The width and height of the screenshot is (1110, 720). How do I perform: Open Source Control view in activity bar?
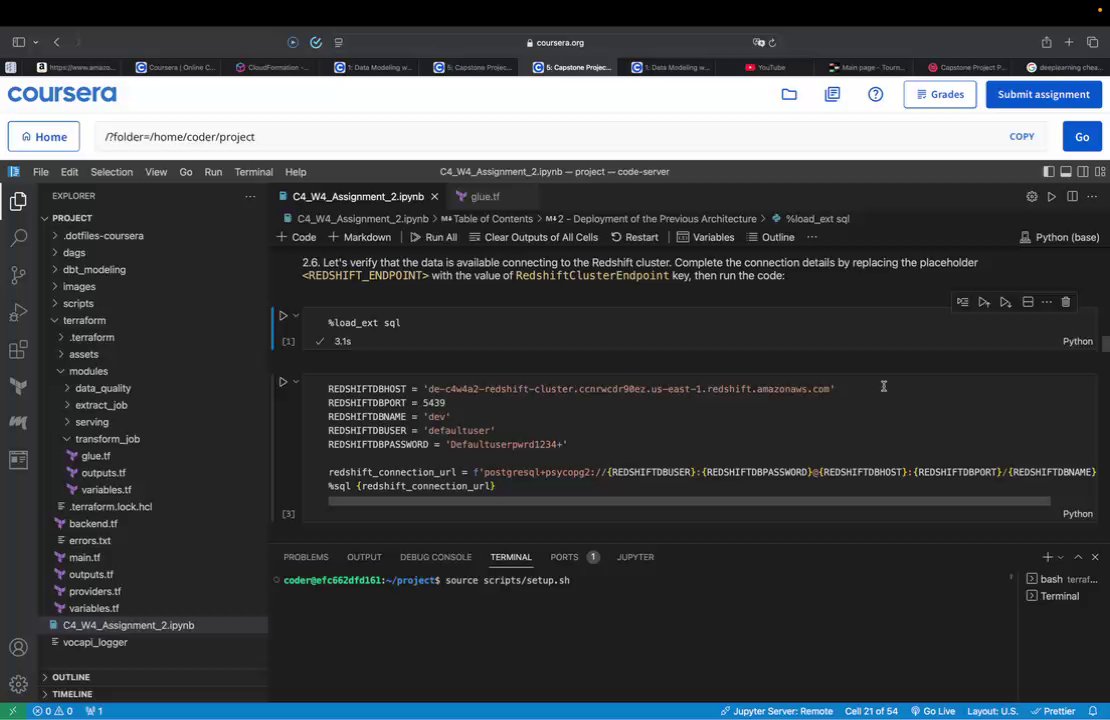(18, 274)
